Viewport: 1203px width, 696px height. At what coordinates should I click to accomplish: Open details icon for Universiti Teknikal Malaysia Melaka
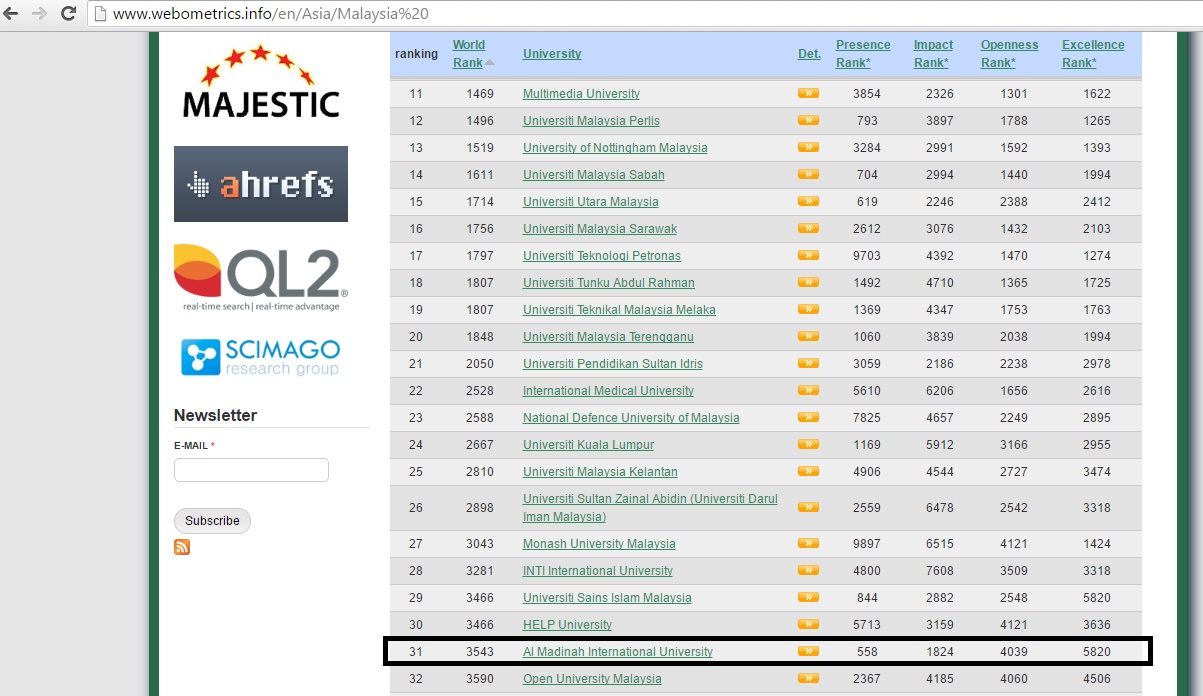(808, 309)
